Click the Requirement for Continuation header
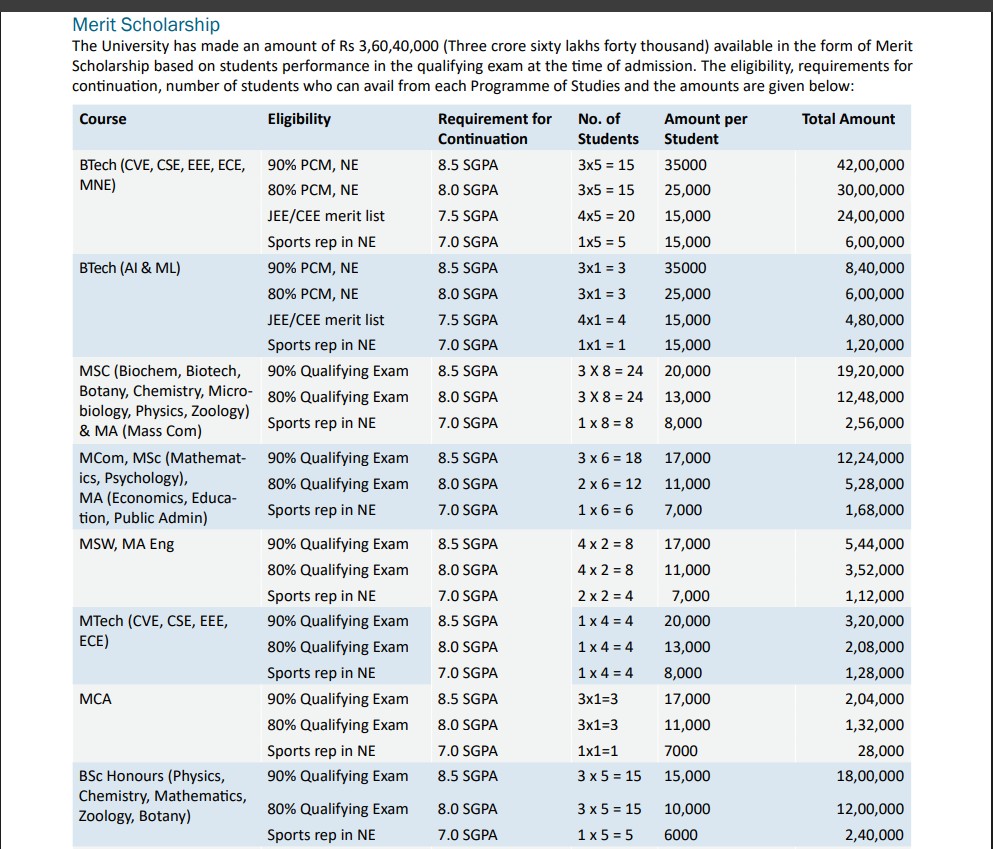Screen dimensions: 993x849 (494, 129)
